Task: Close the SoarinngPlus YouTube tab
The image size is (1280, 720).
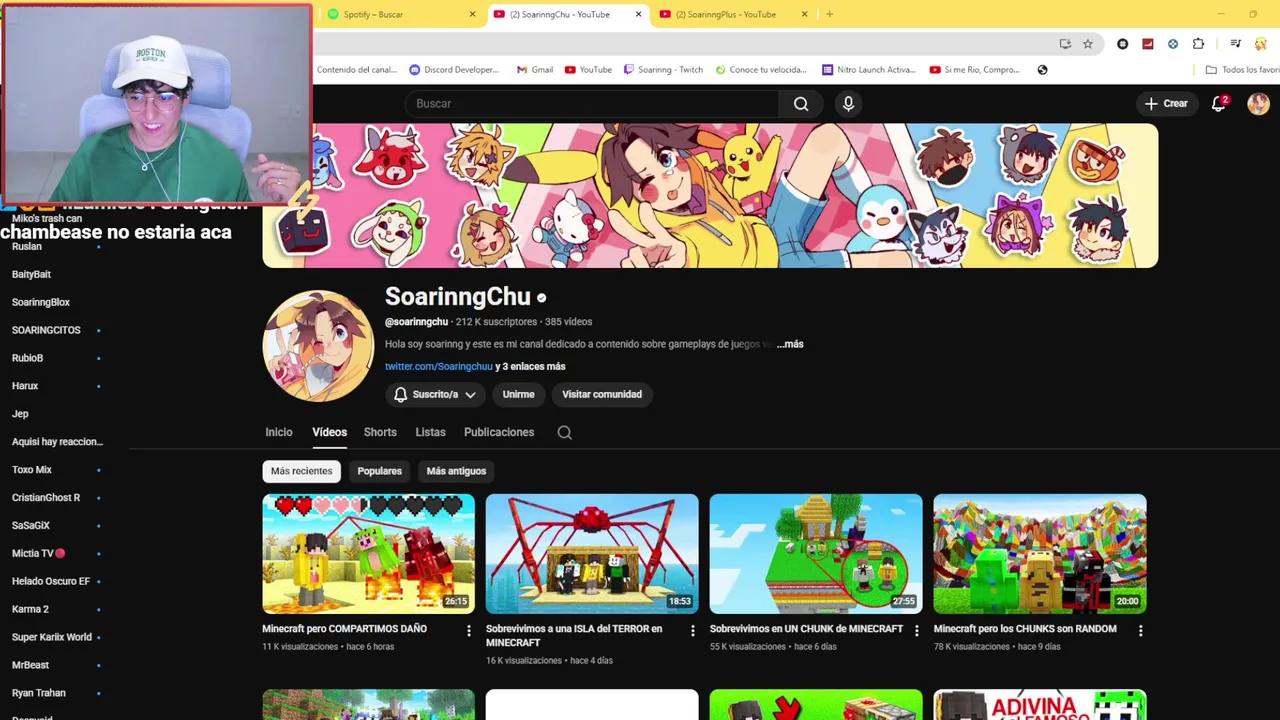Action: [804, 14]
